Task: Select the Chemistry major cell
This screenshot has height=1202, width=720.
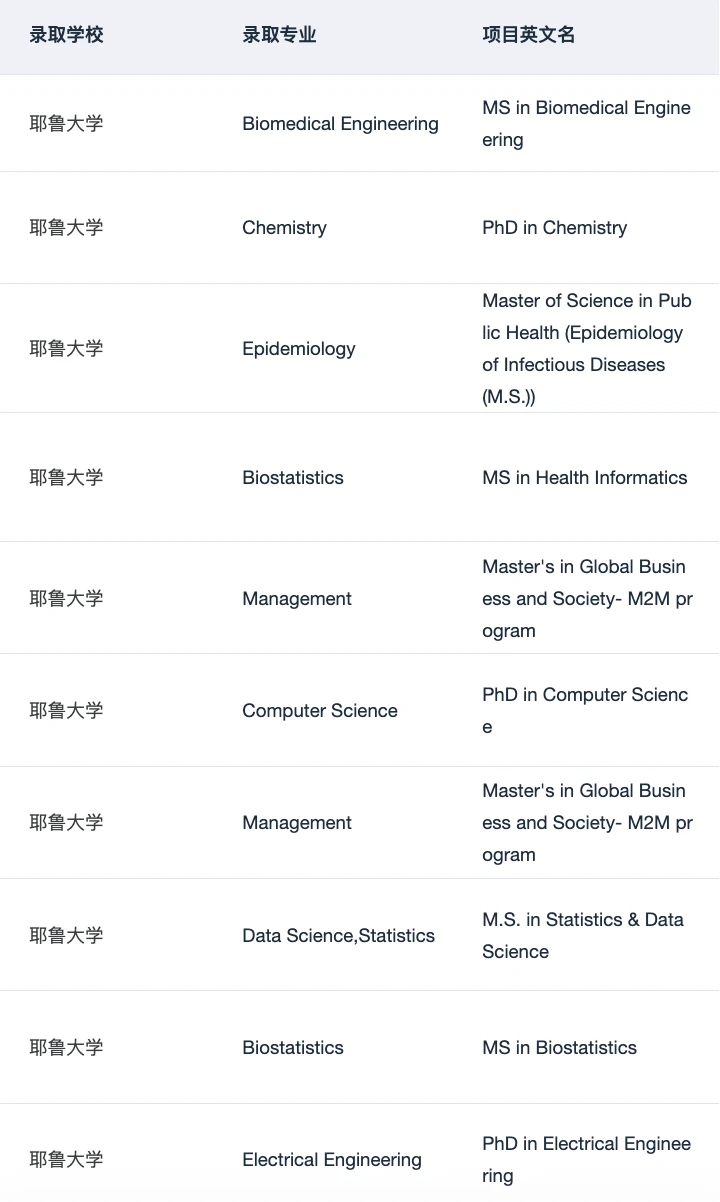Action: [x=284, y=228]
